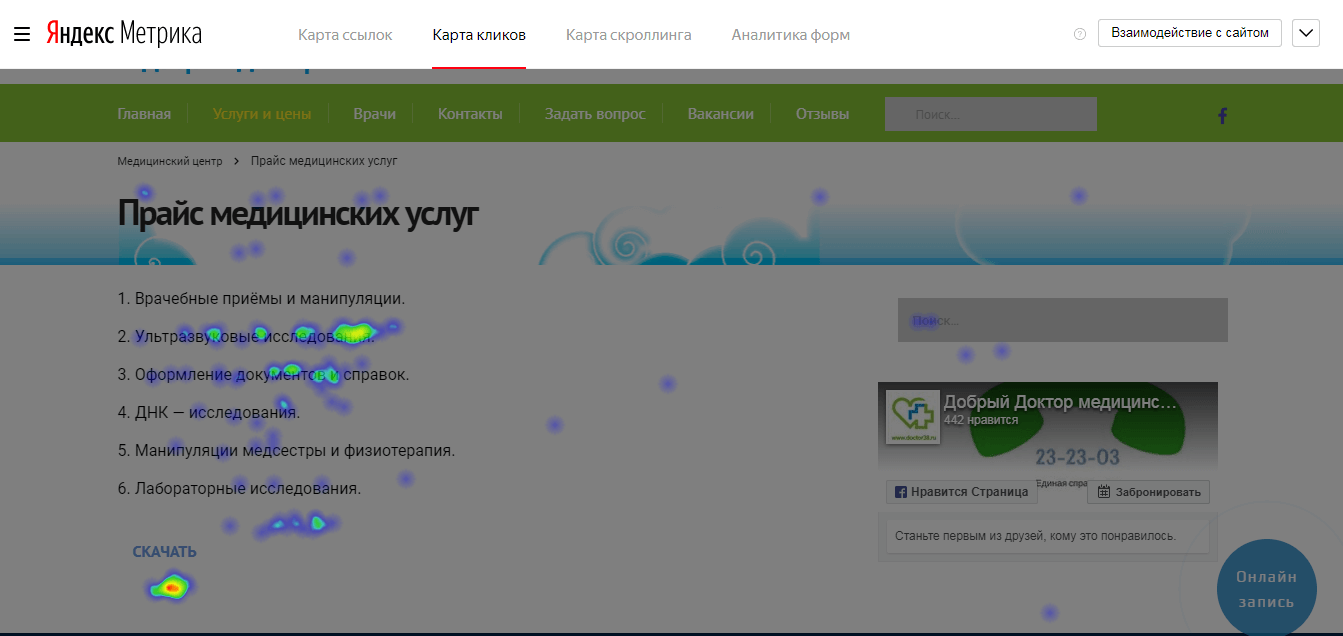The height and width of the screenshot is (636, 1343).
Task: Open Контакты menu item
Action: pyautogui.click(x=470, y=114)
